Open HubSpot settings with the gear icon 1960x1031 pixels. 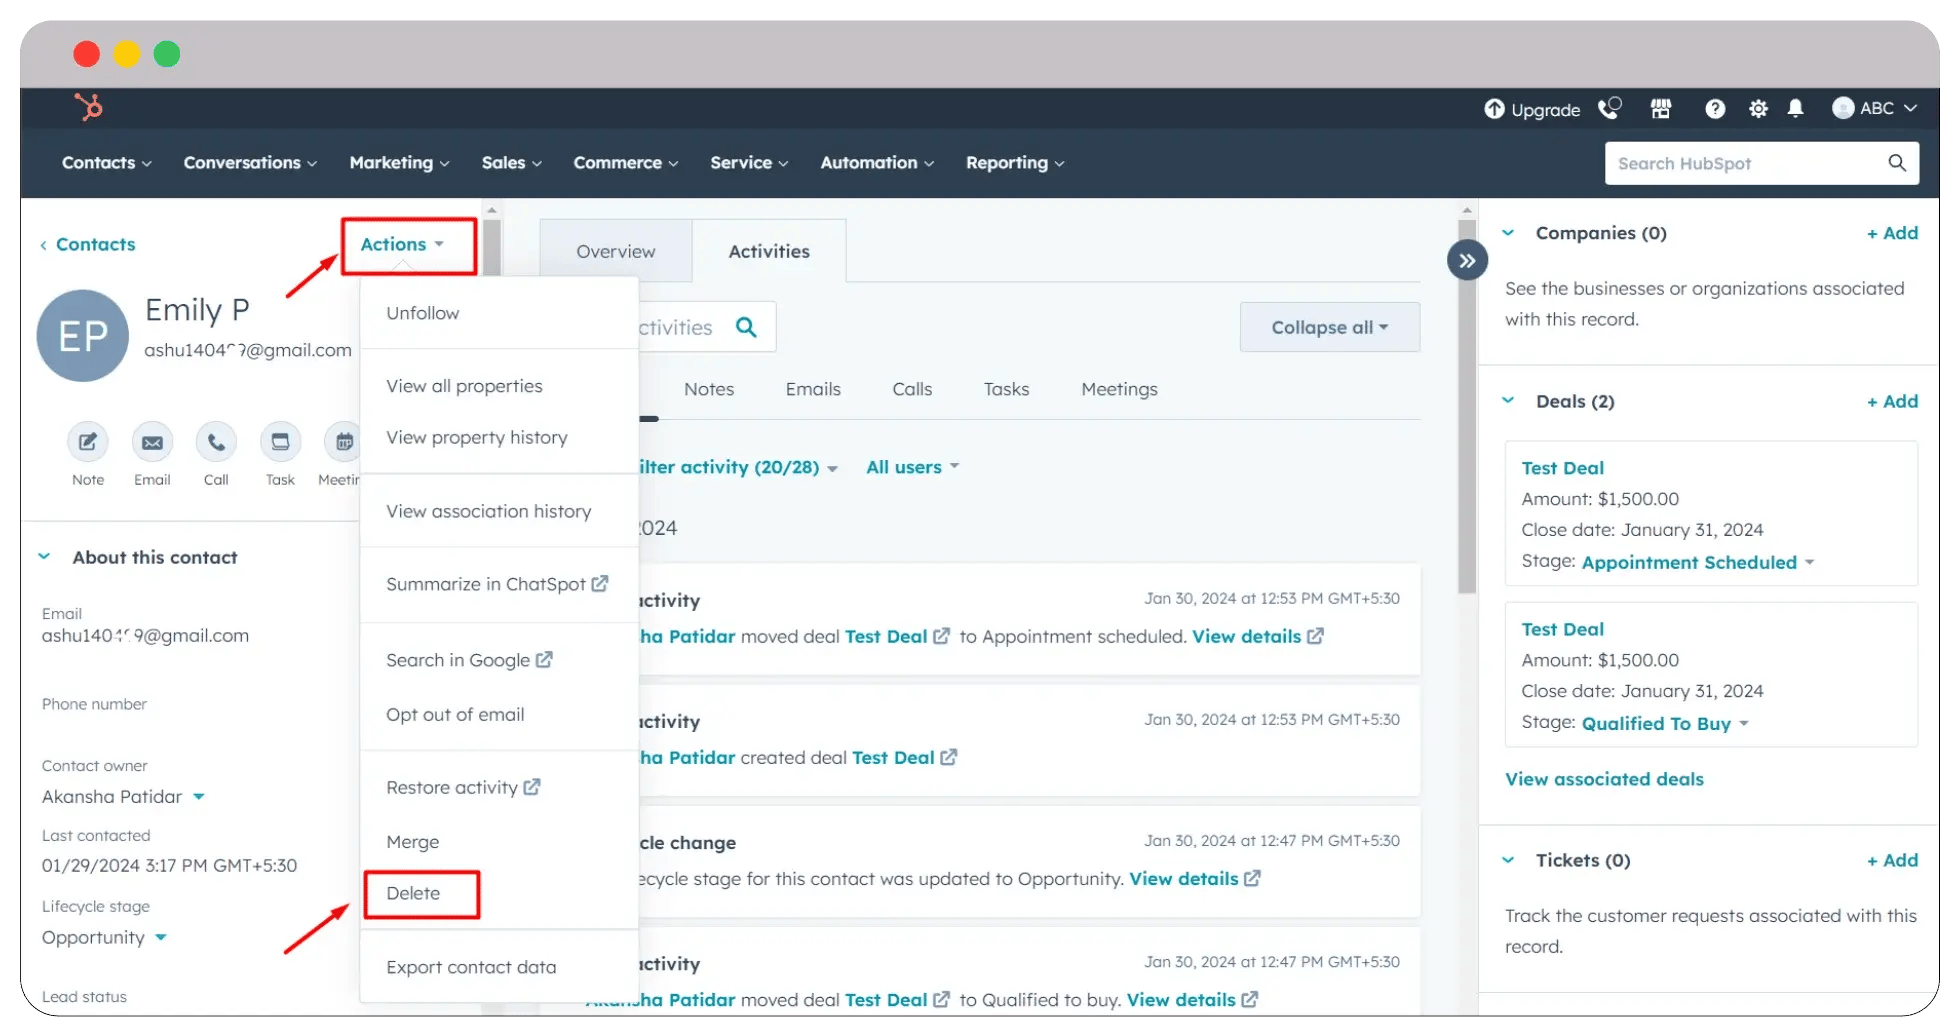tap(1759, 109)
